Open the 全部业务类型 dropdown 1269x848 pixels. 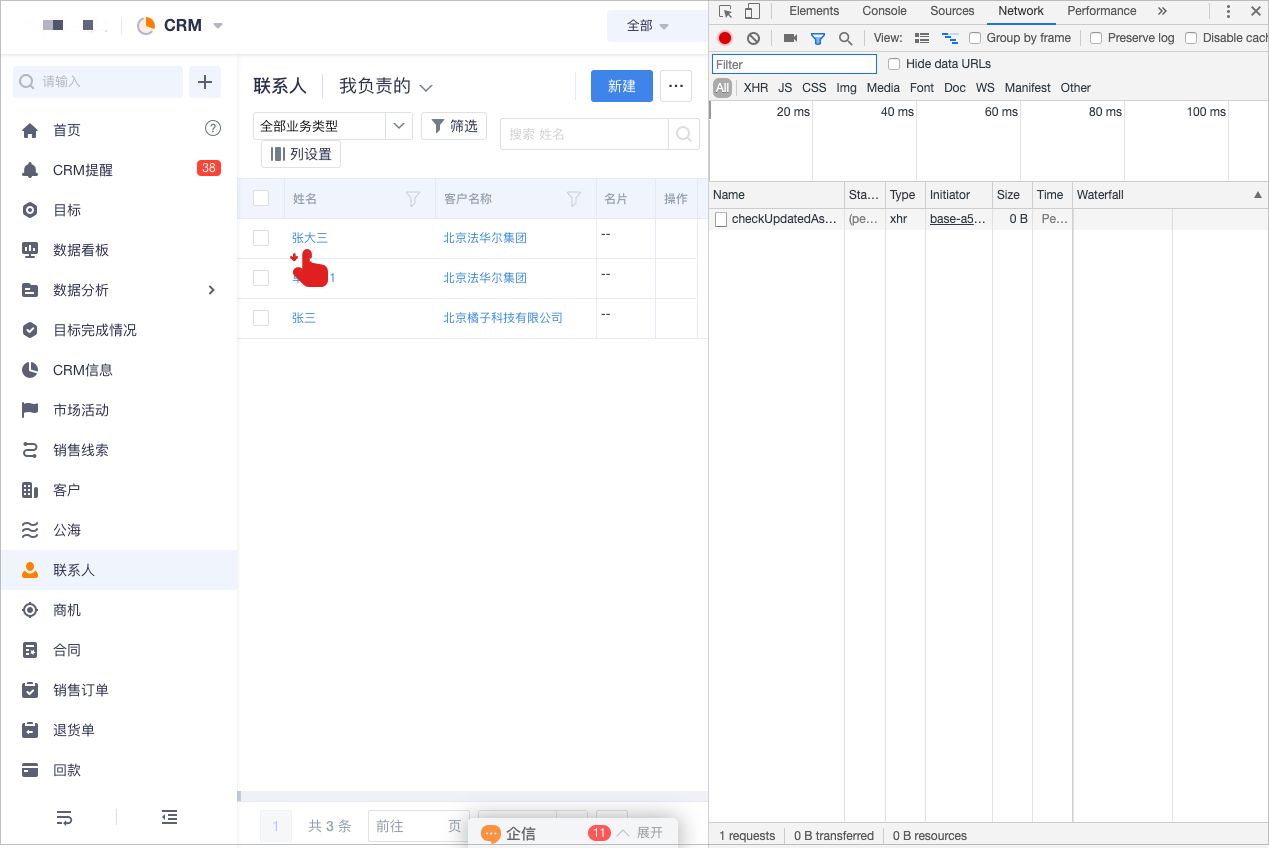pos(332,126)
